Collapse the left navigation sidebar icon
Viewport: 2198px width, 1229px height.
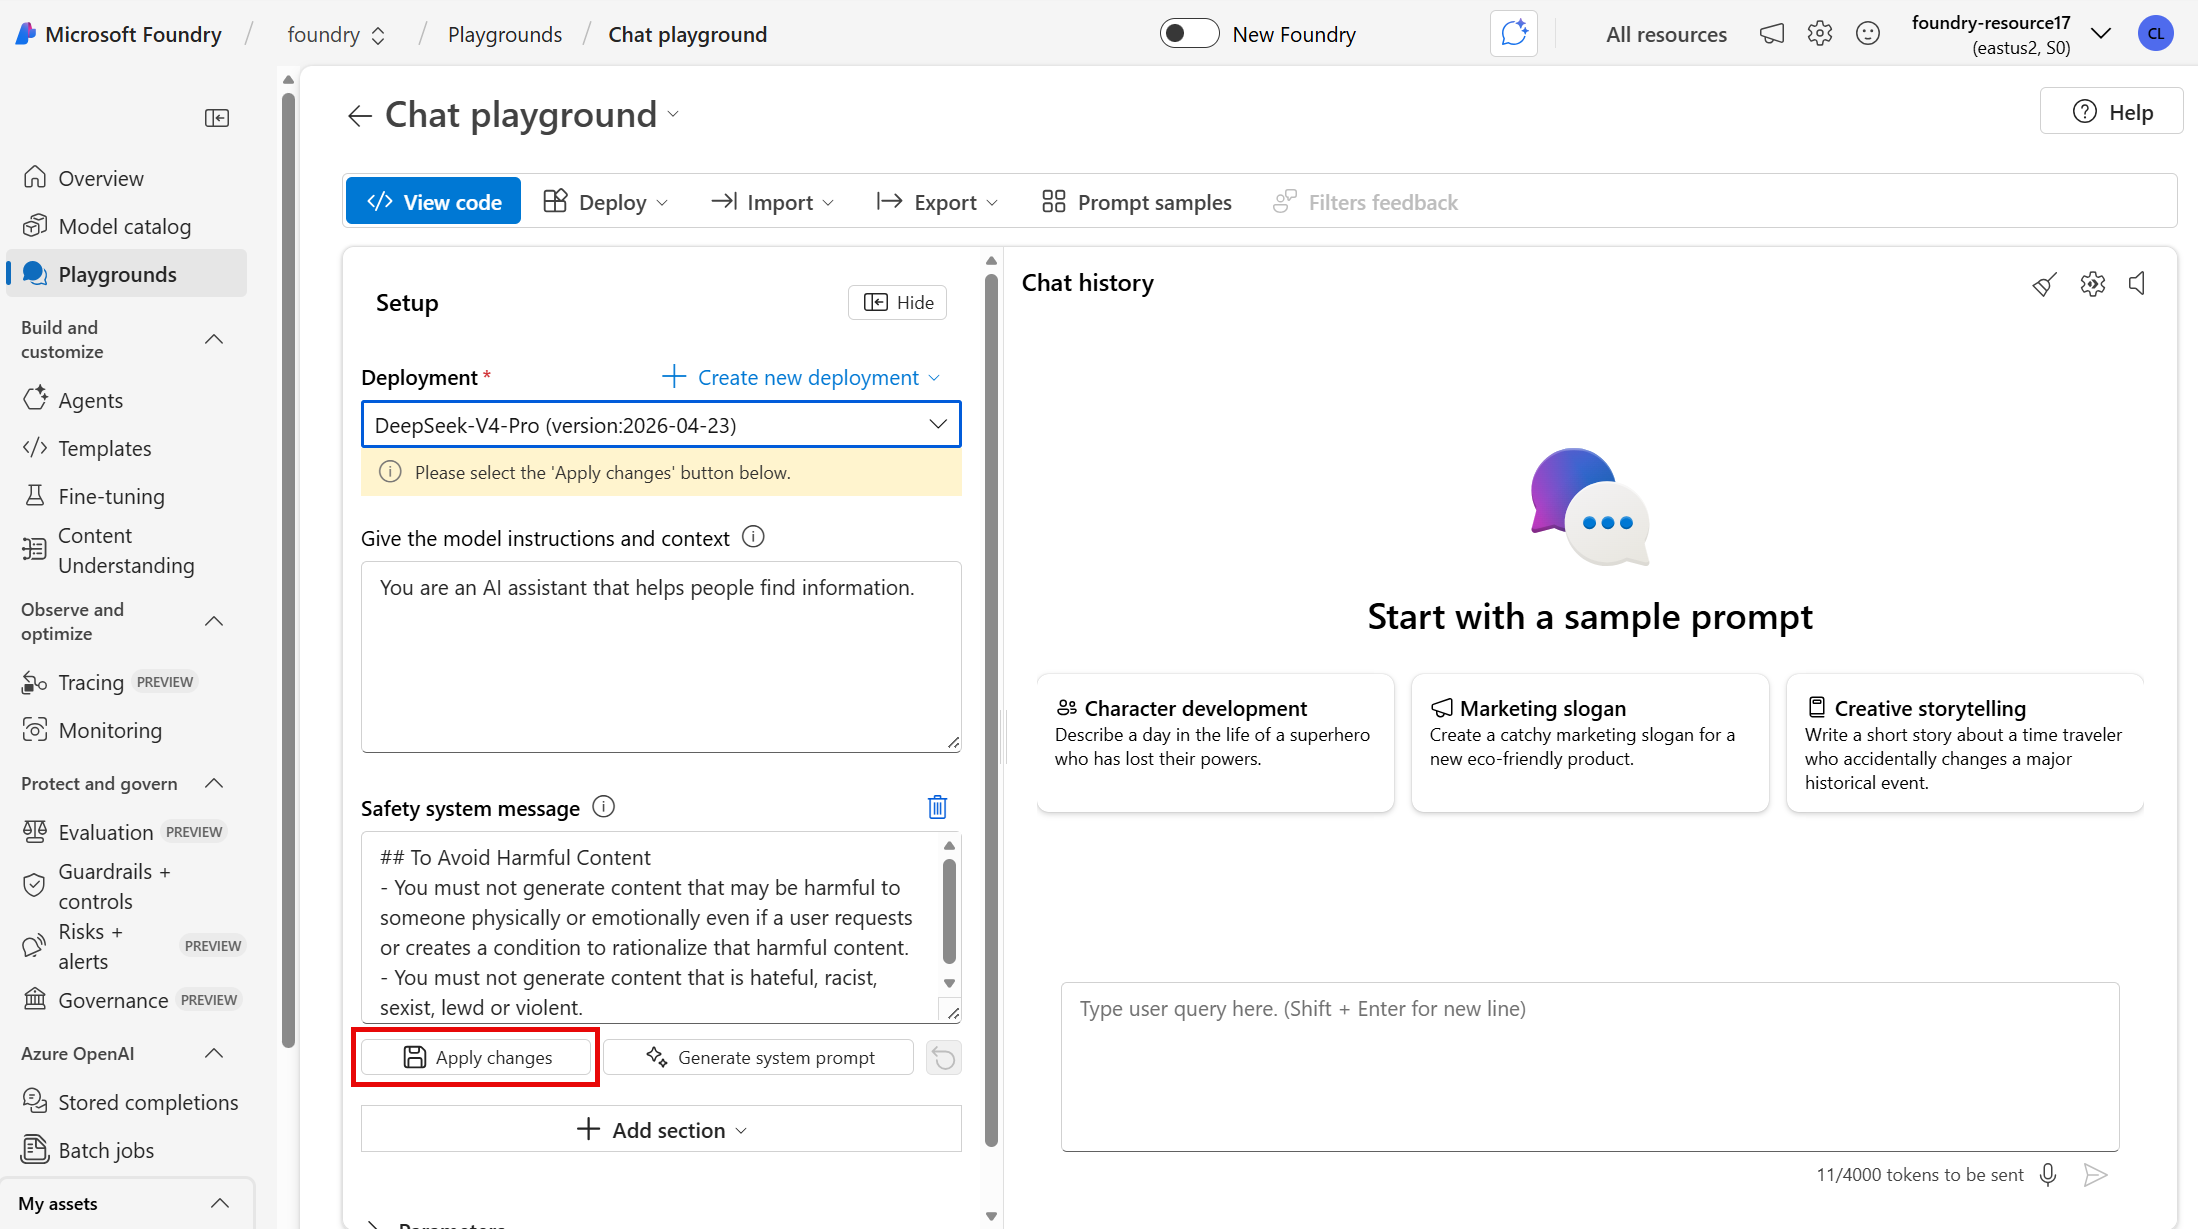[x=217, y=118]
